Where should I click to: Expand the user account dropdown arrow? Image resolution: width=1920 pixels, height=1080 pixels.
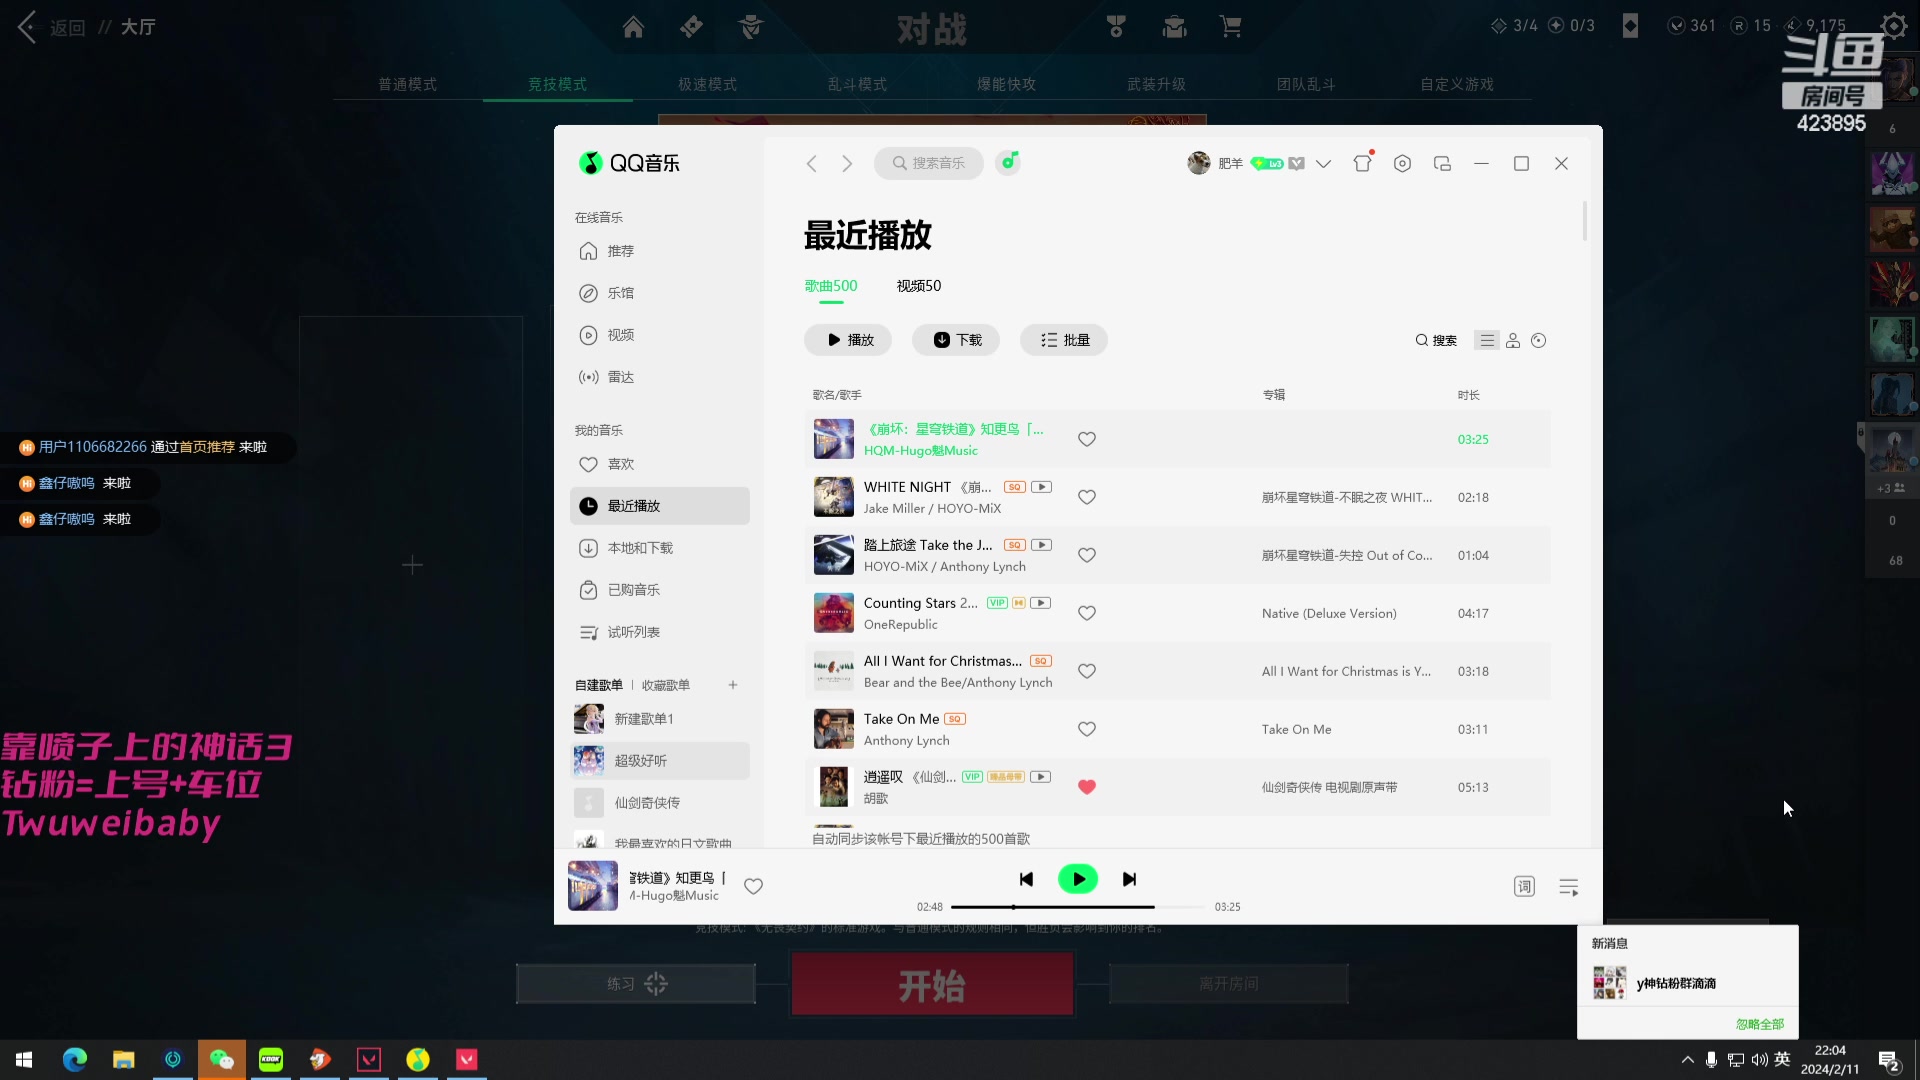pos(1323,163)
